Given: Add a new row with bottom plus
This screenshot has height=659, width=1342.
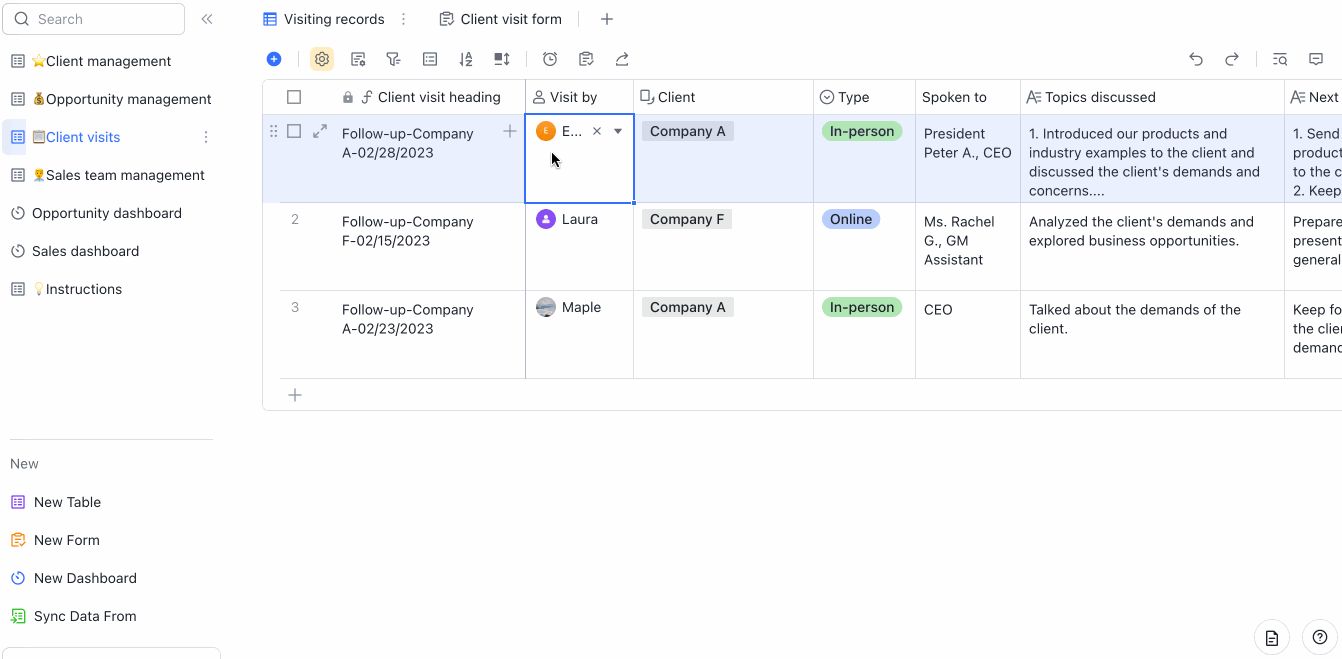Looking at the screenshot, I should click(295, 395).
